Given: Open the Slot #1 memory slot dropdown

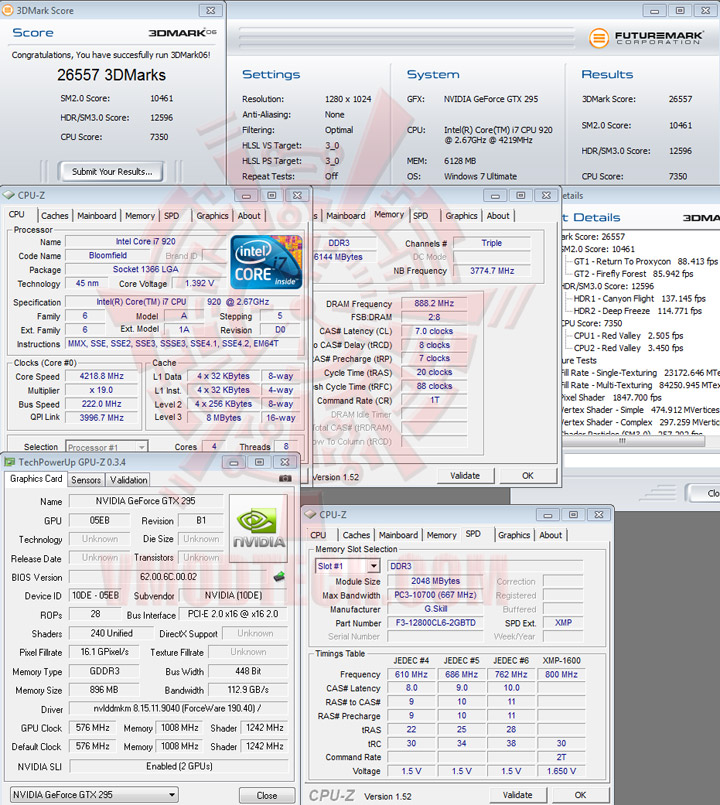Looking at the screenshot, I should point(347,566).
